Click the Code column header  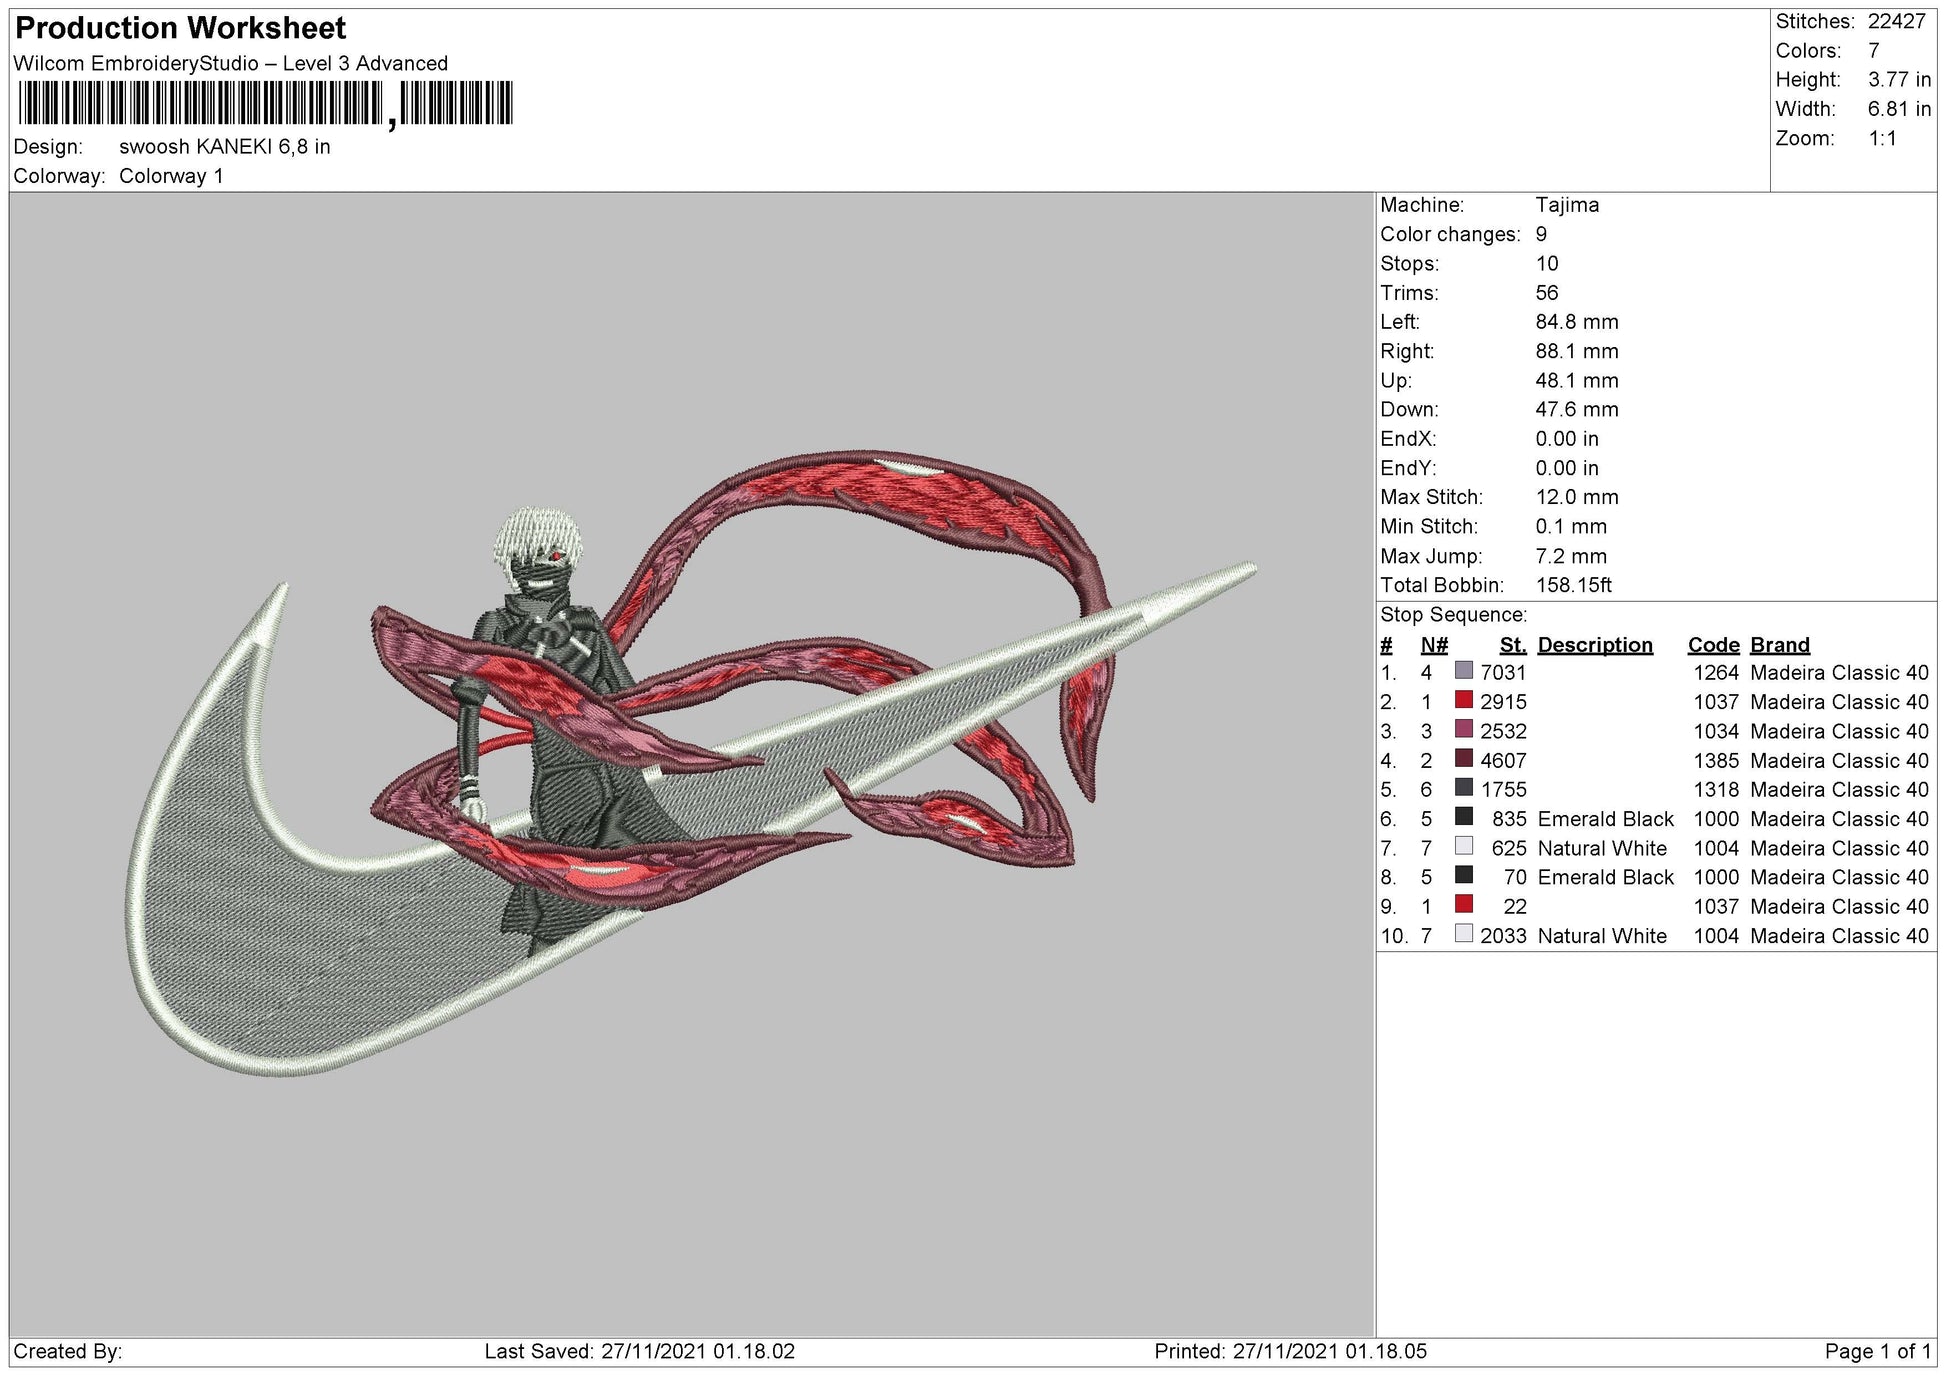click(1714, 645)
